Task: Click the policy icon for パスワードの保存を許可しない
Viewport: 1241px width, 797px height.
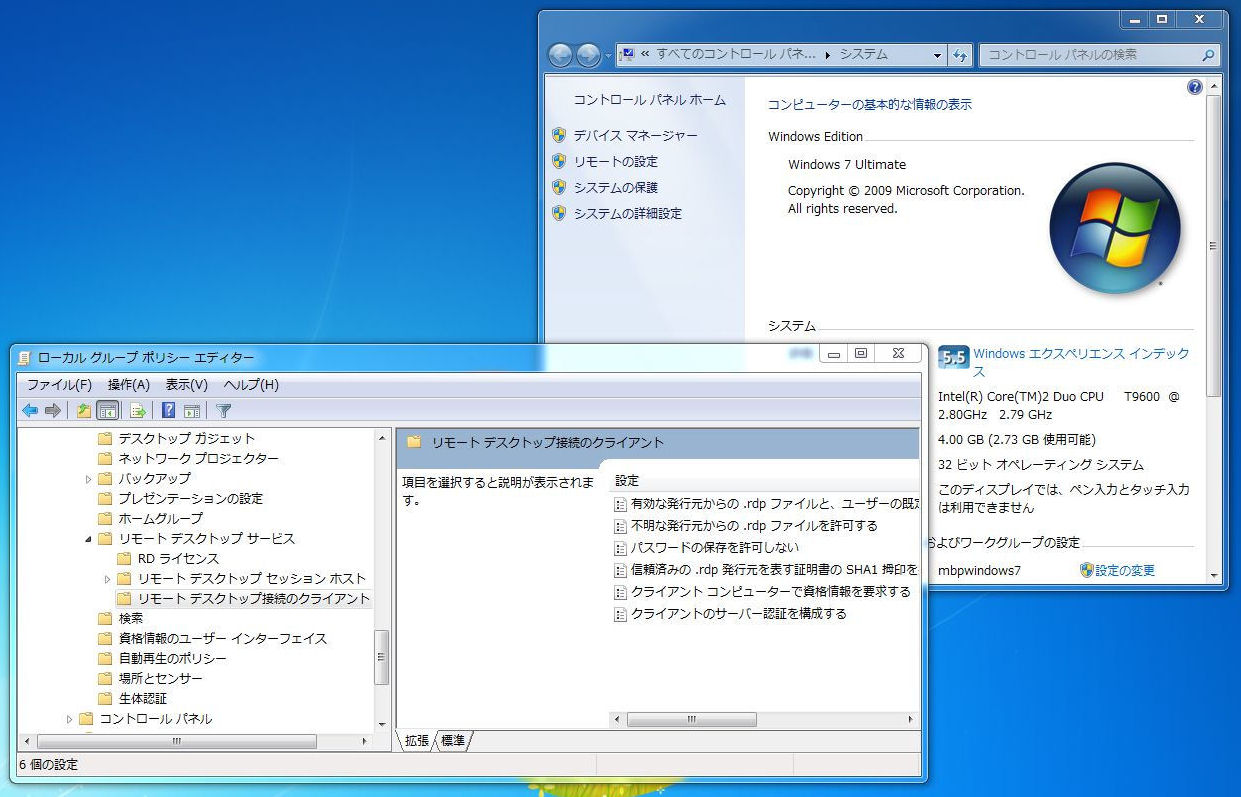Action: 620,547
